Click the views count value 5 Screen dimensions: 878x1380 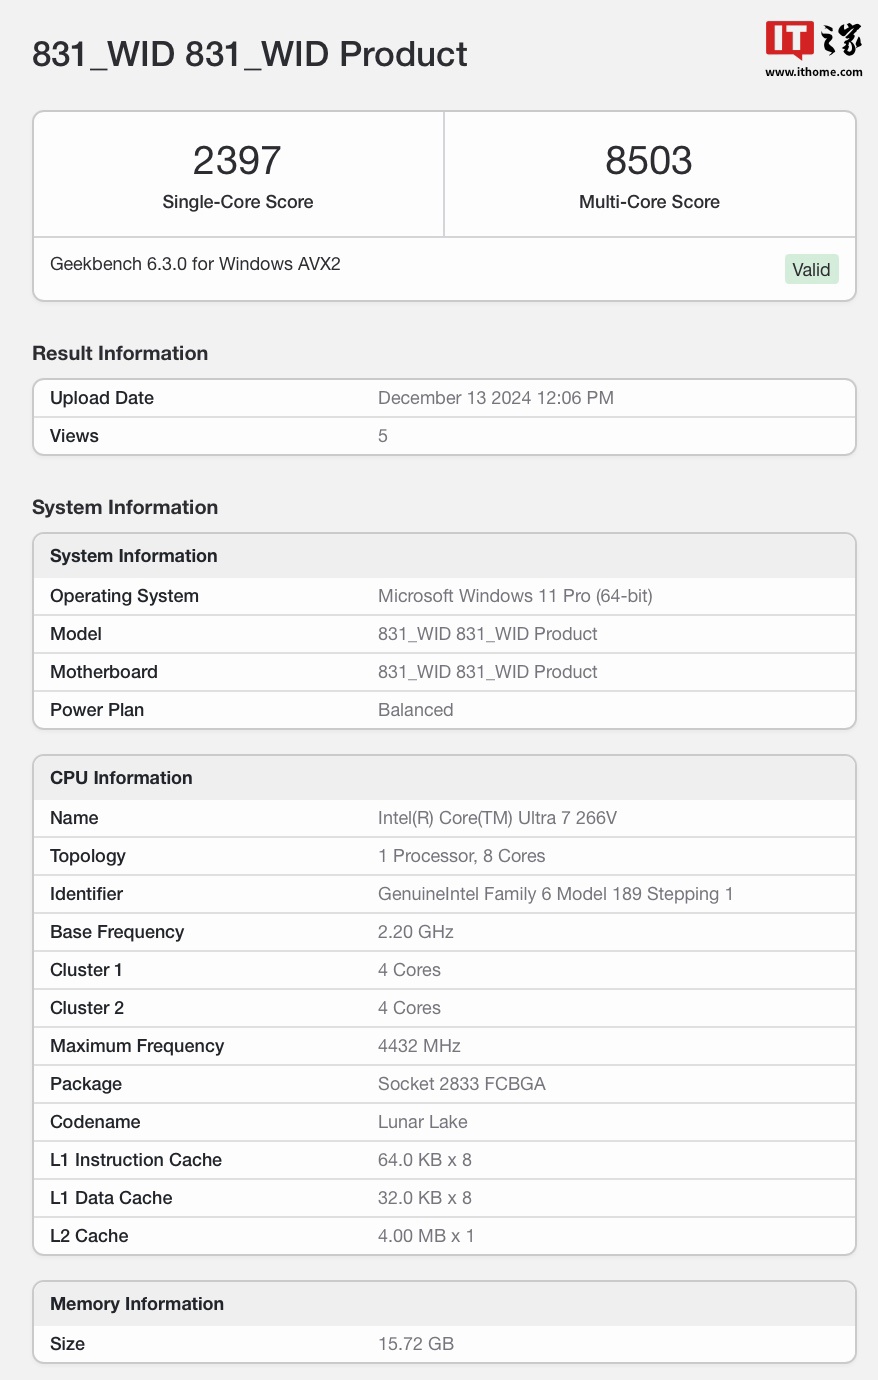(383, 436)
